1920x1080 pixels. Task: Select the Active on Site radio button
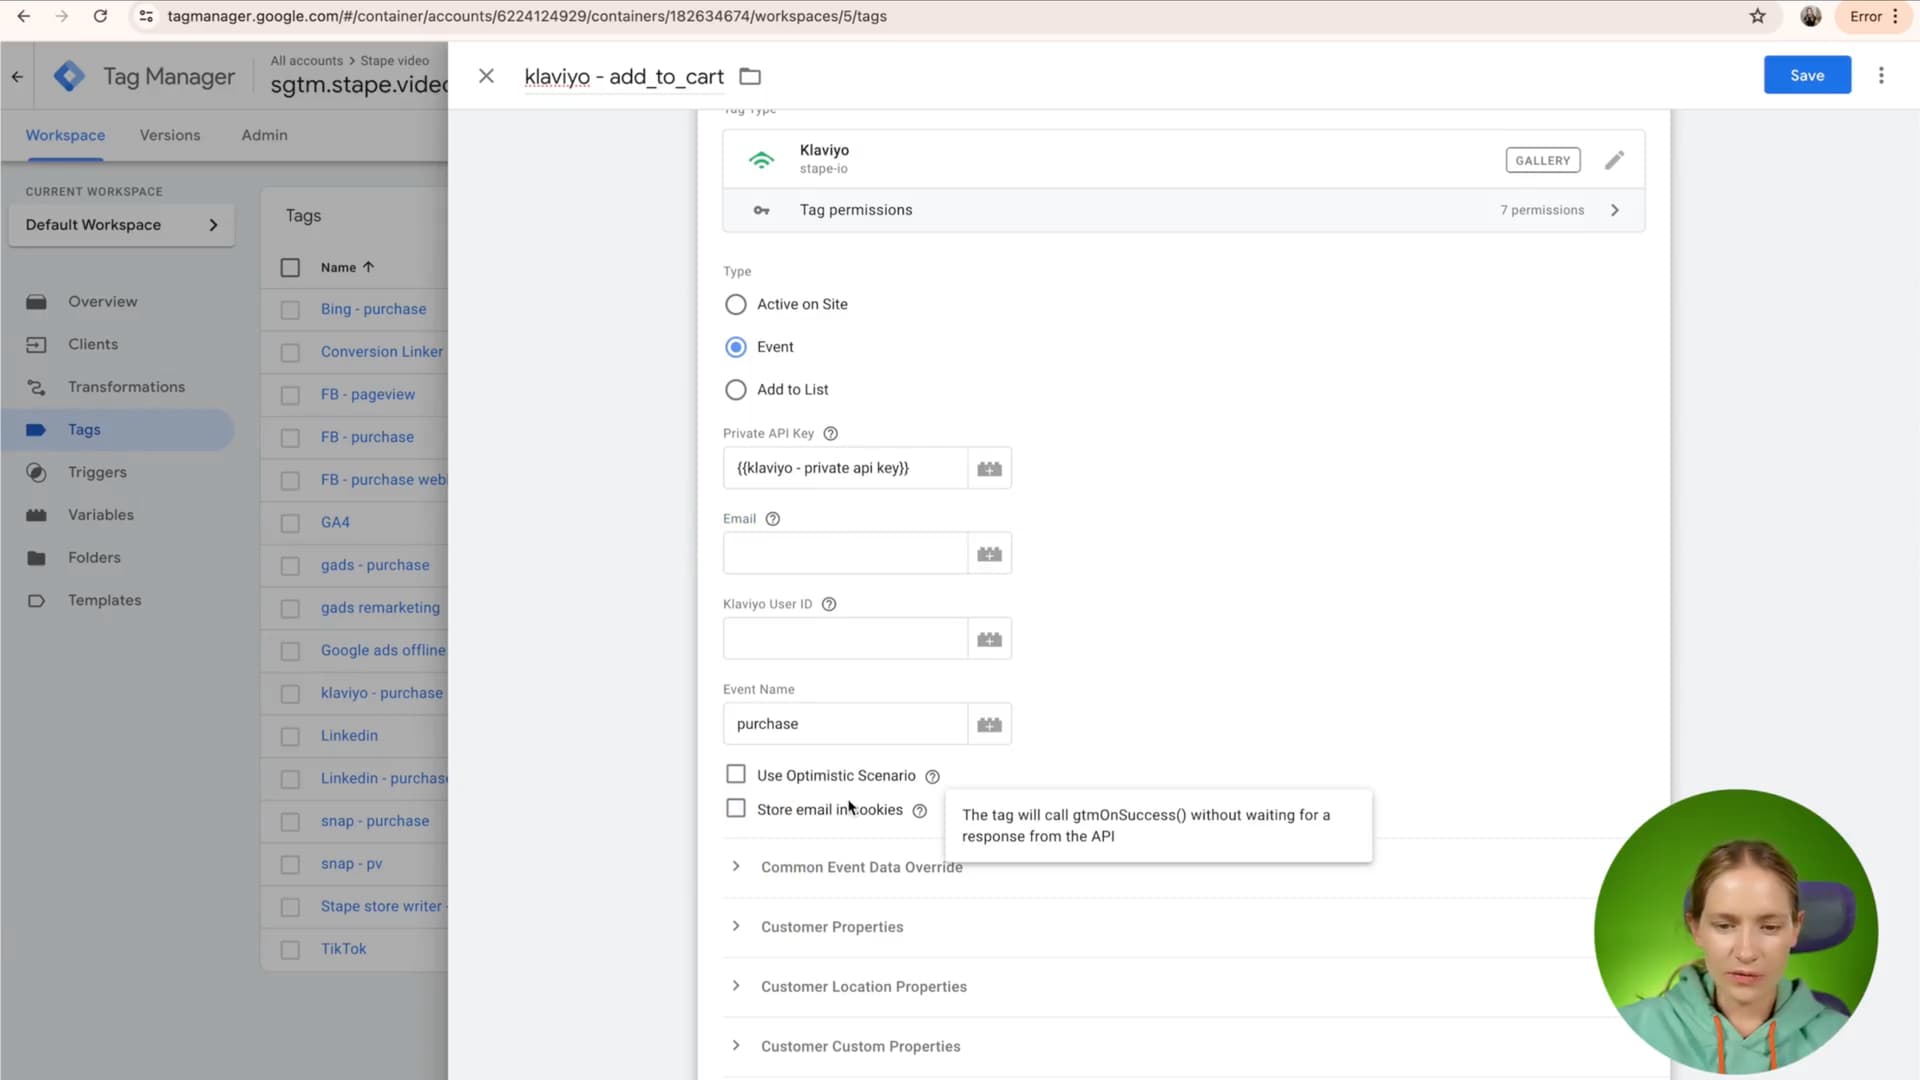tap(735, 304)
